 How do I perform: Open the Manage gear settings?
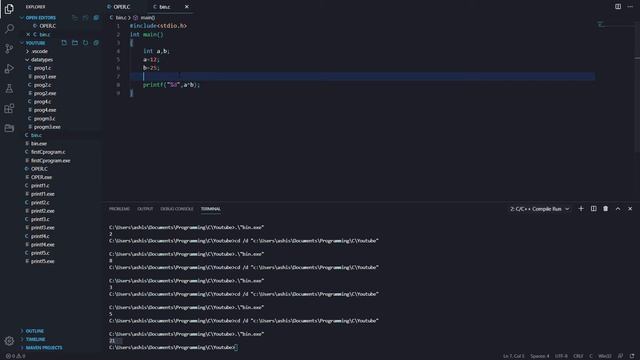click(x=9, y=341)
